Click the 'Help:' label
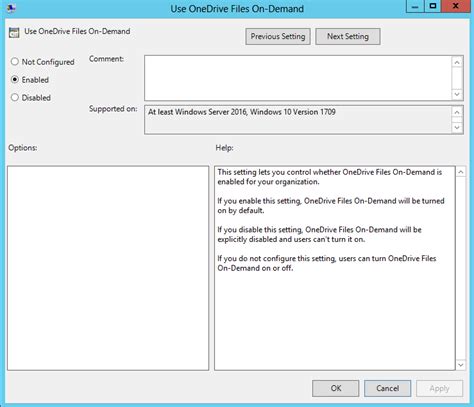Image resolution: width=474 pixels, height=407 pixels. (224, 148)
